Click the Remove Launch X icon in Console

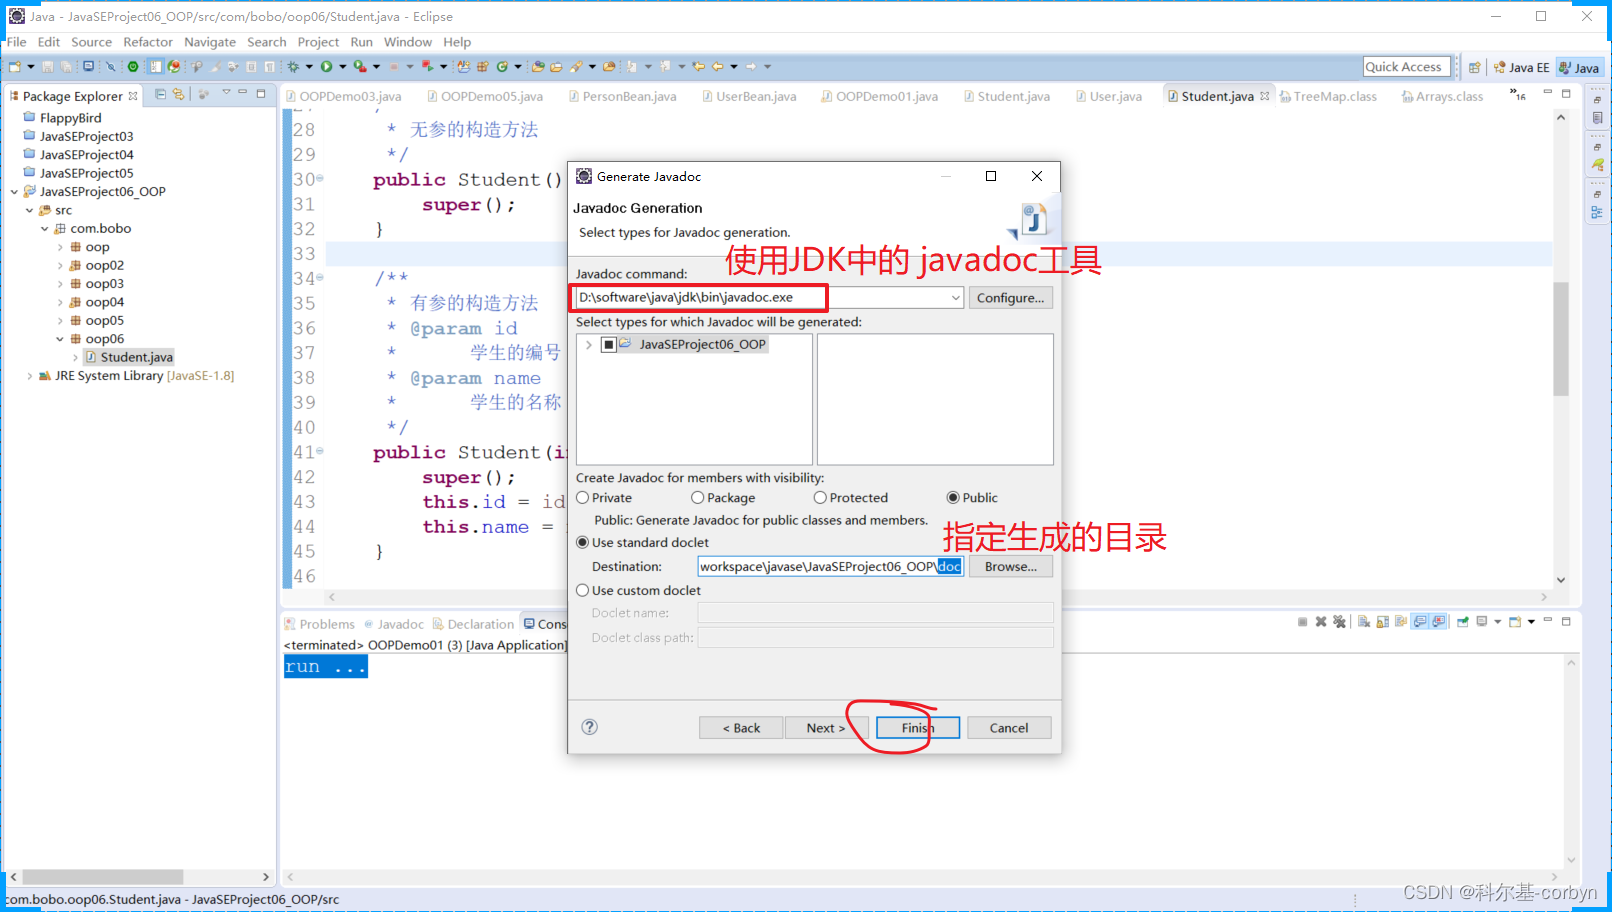pos(1321,622)
